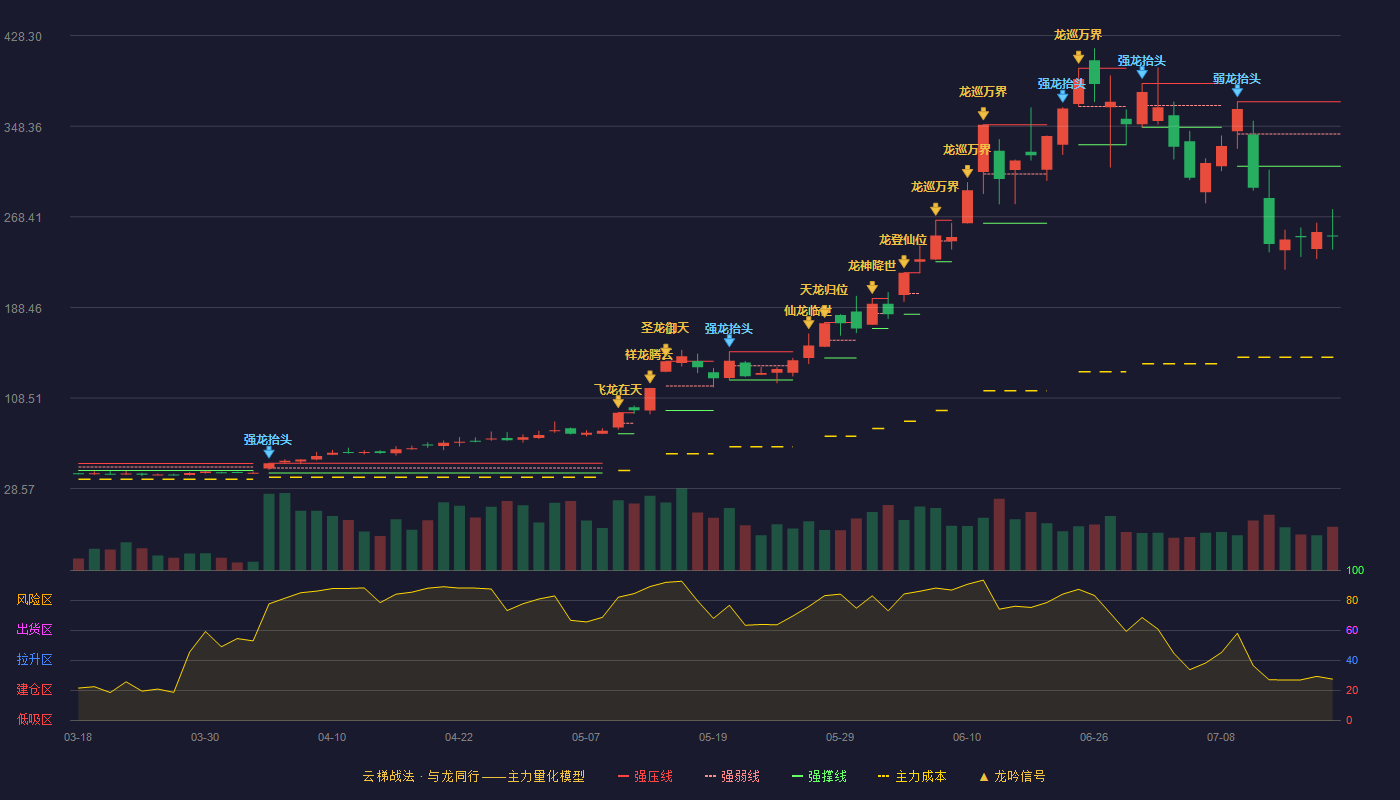Click the 天龙归位 yellow arrow
This screenshot has width=1400, height=800.
824,312
